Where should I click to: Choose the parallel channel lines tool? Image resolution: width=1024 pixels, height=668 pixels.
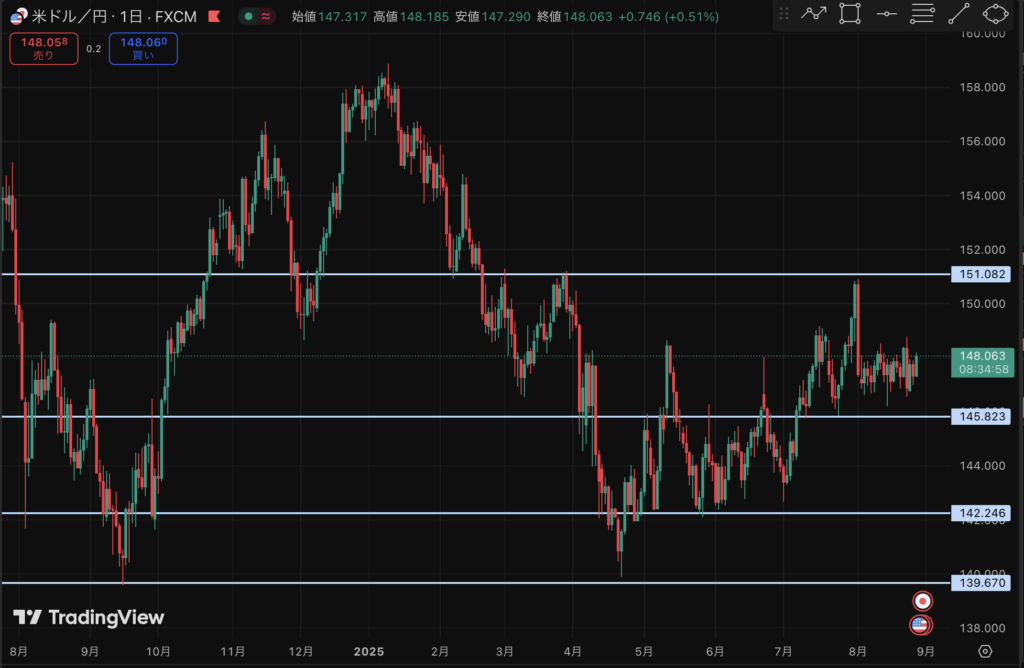pos(923,14)
